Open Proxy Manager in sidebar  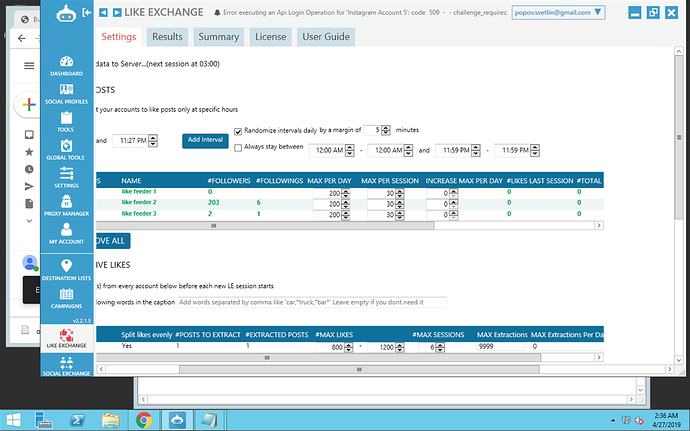tap(66, 206)
